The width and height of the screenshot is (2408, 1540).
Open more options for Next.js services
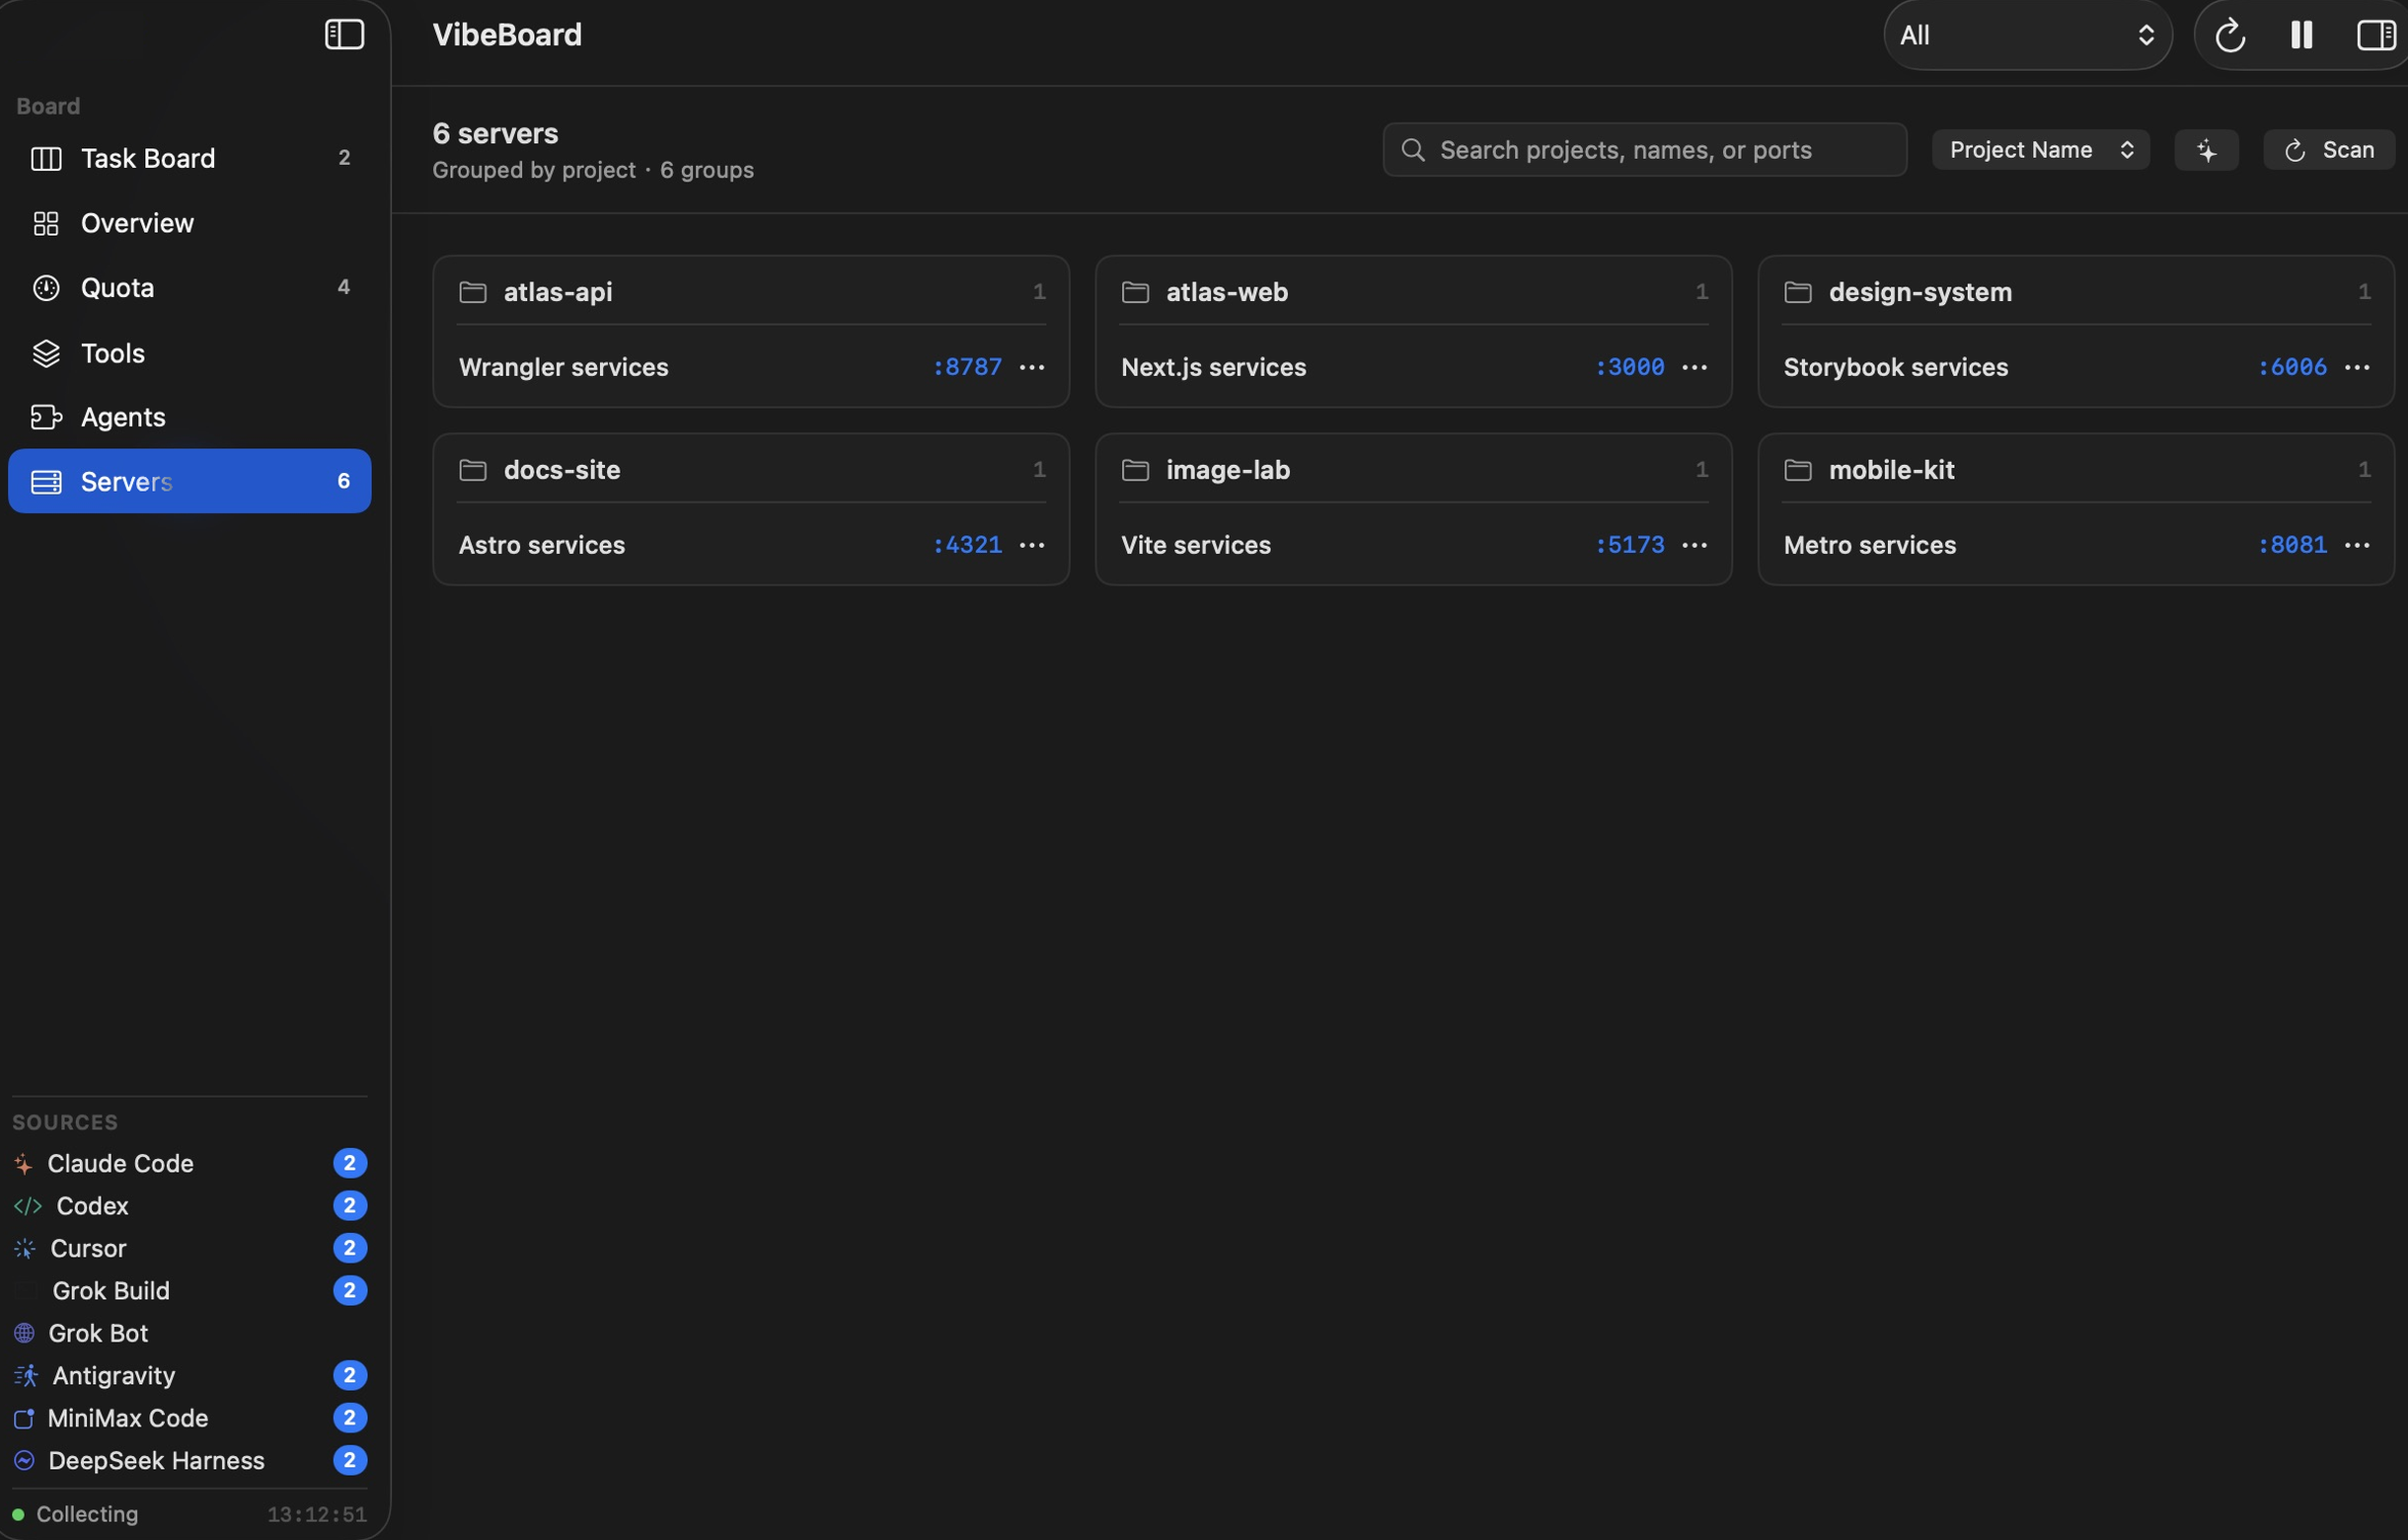pos(1694,367)
